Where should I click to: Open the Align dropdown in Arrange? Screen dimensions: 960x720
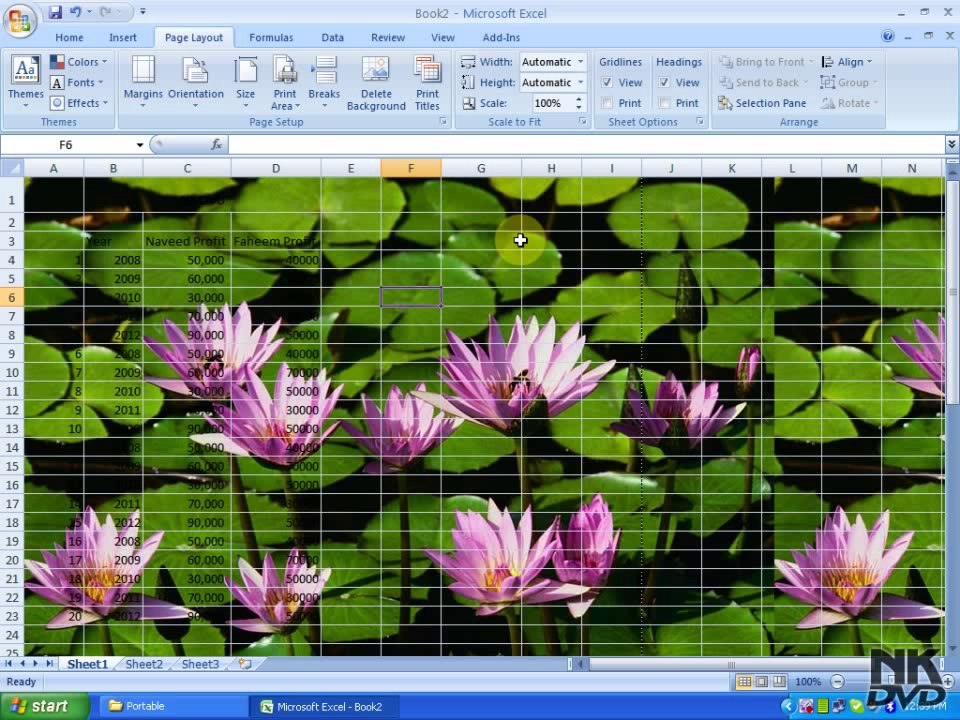pos(847,62)
